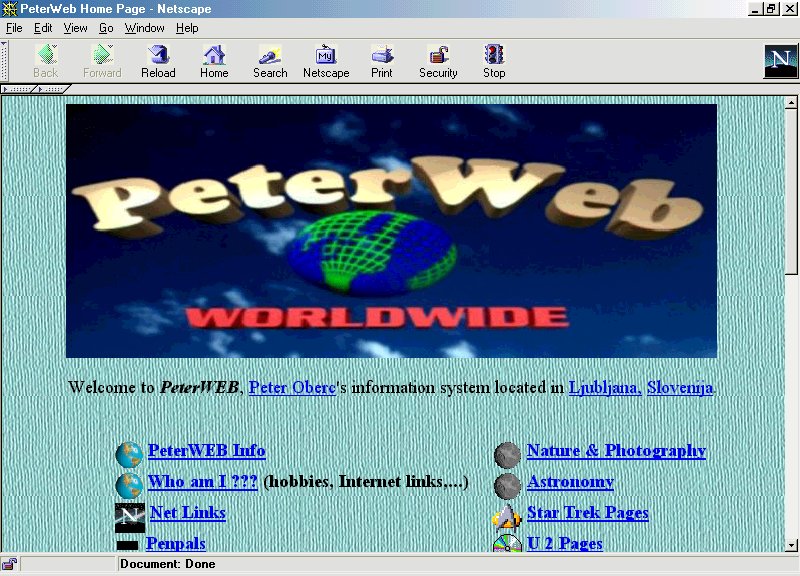Open the U 2 Pages link
The height and width of the screenshot is (576, 800).
(565, 543)
